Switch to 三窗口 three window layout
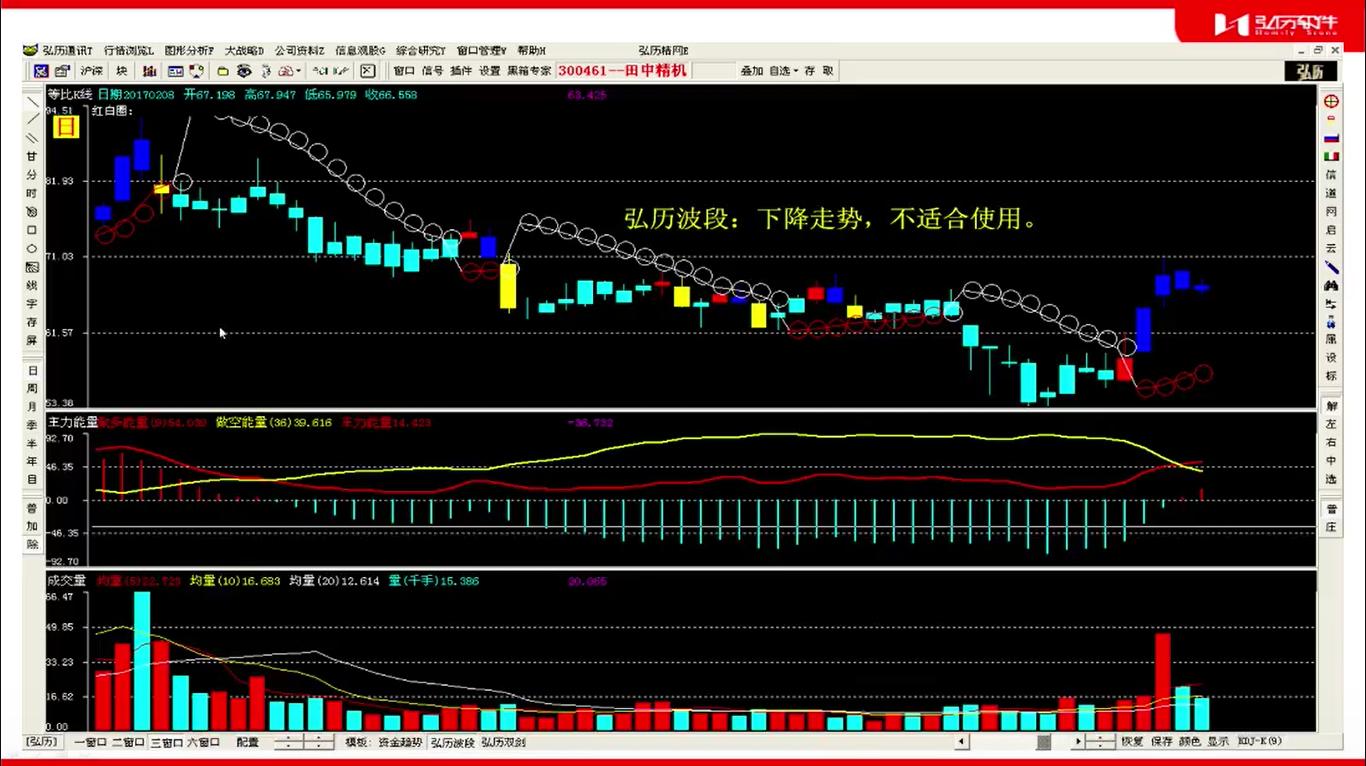1366x766 pixels. coord(166,743)
